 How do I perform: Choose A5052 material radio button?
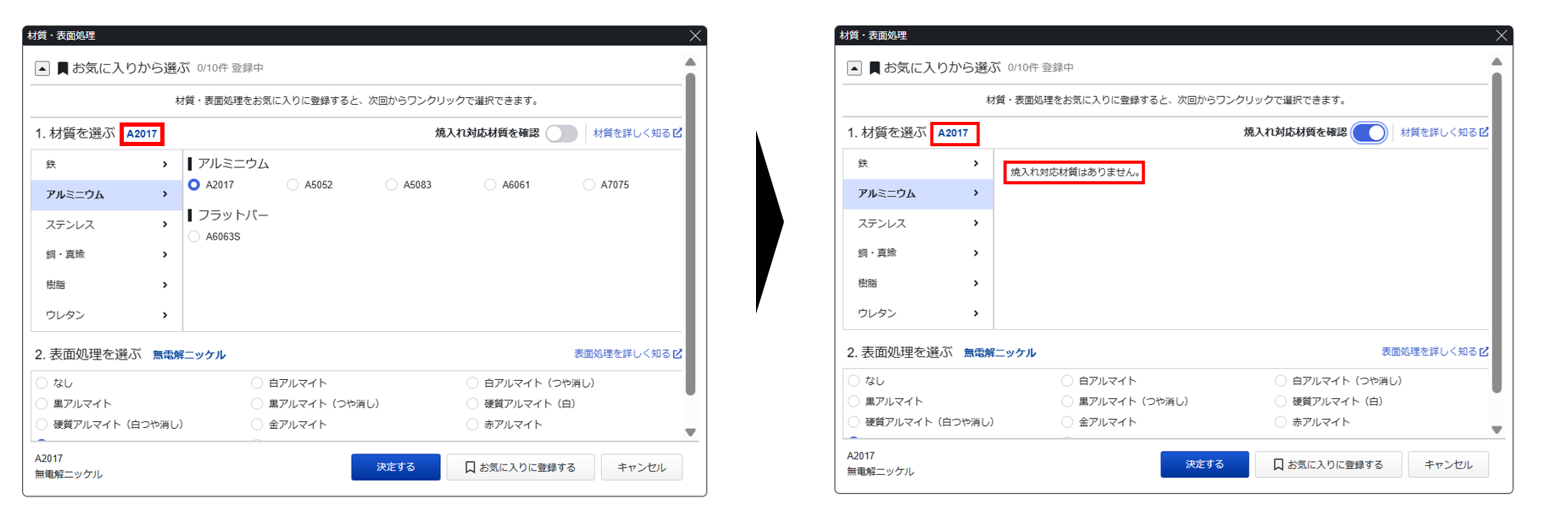292,185
